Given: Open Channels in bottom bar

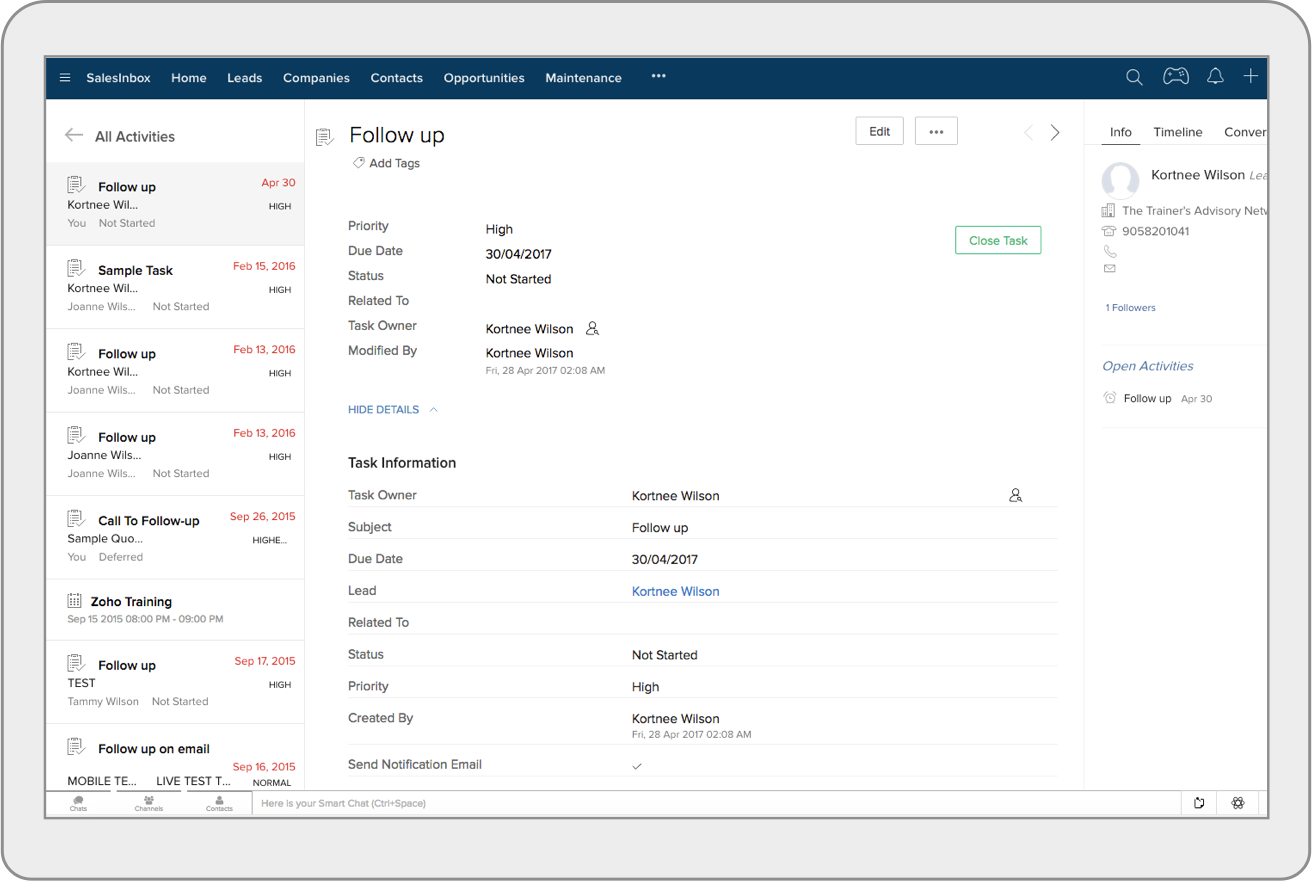Looking at the screenshot, I should point(148,803).
